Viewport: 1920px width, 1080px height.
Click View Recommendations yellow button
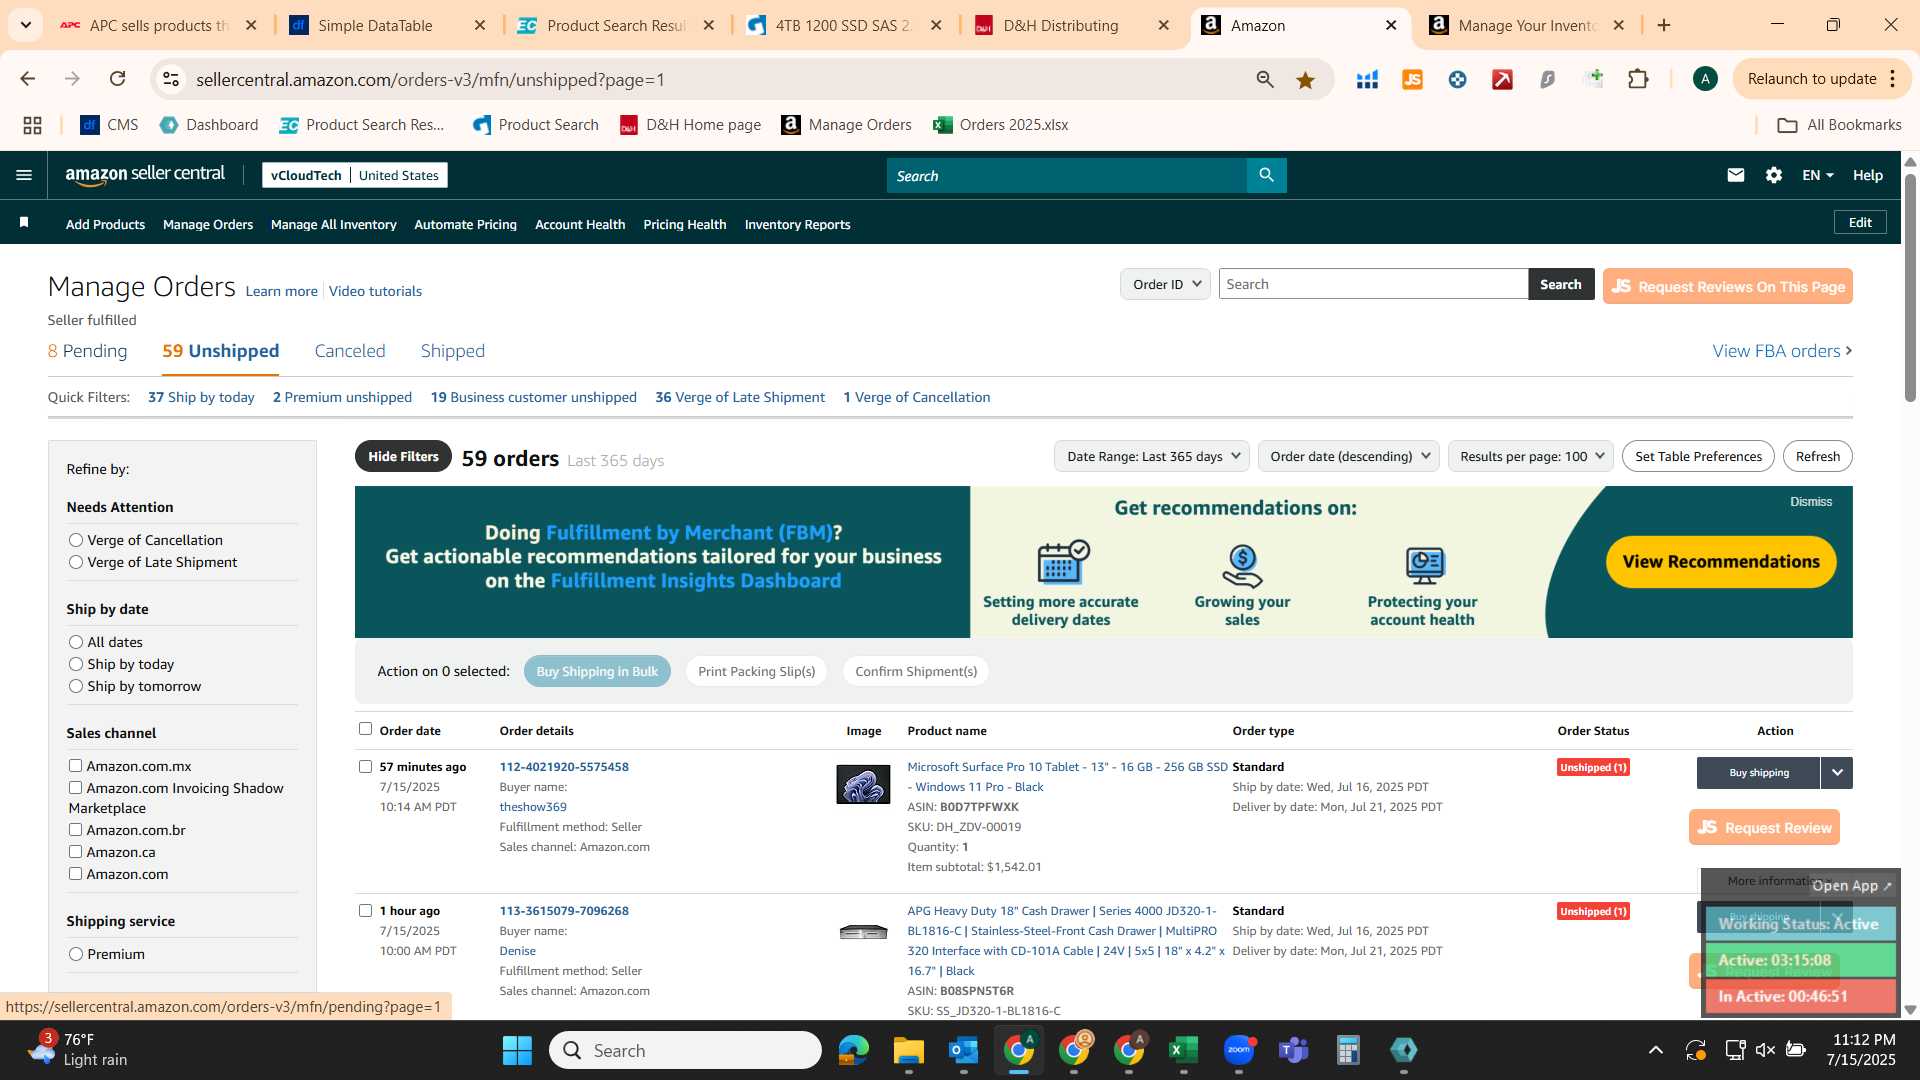pyautogui.click(x=1721, y=562)
